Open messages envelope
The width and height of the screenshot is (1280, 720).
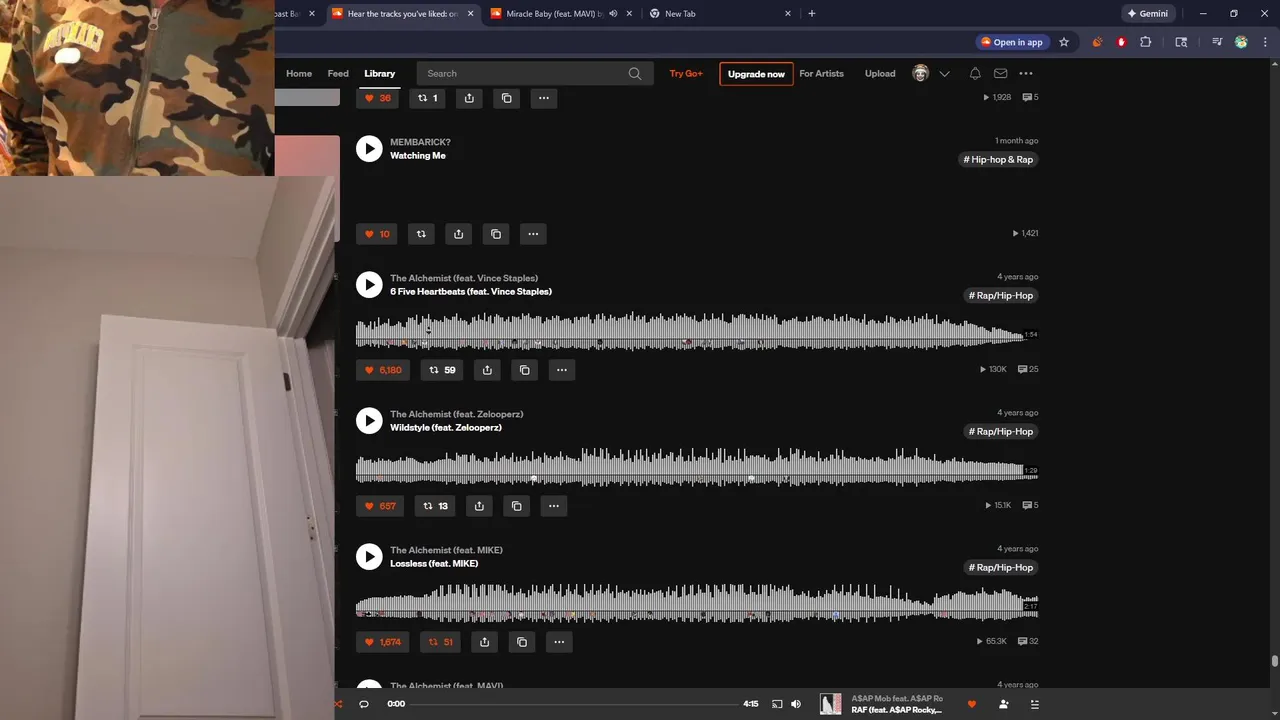click(x=1000, y=73)
